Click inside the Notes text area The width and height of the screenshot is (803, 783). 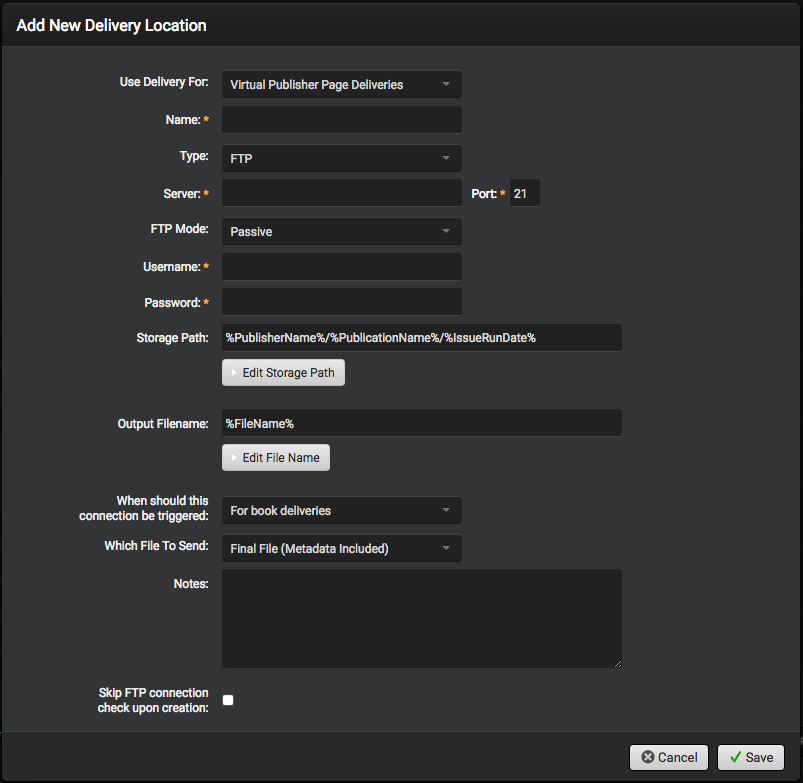coord(421,618)
